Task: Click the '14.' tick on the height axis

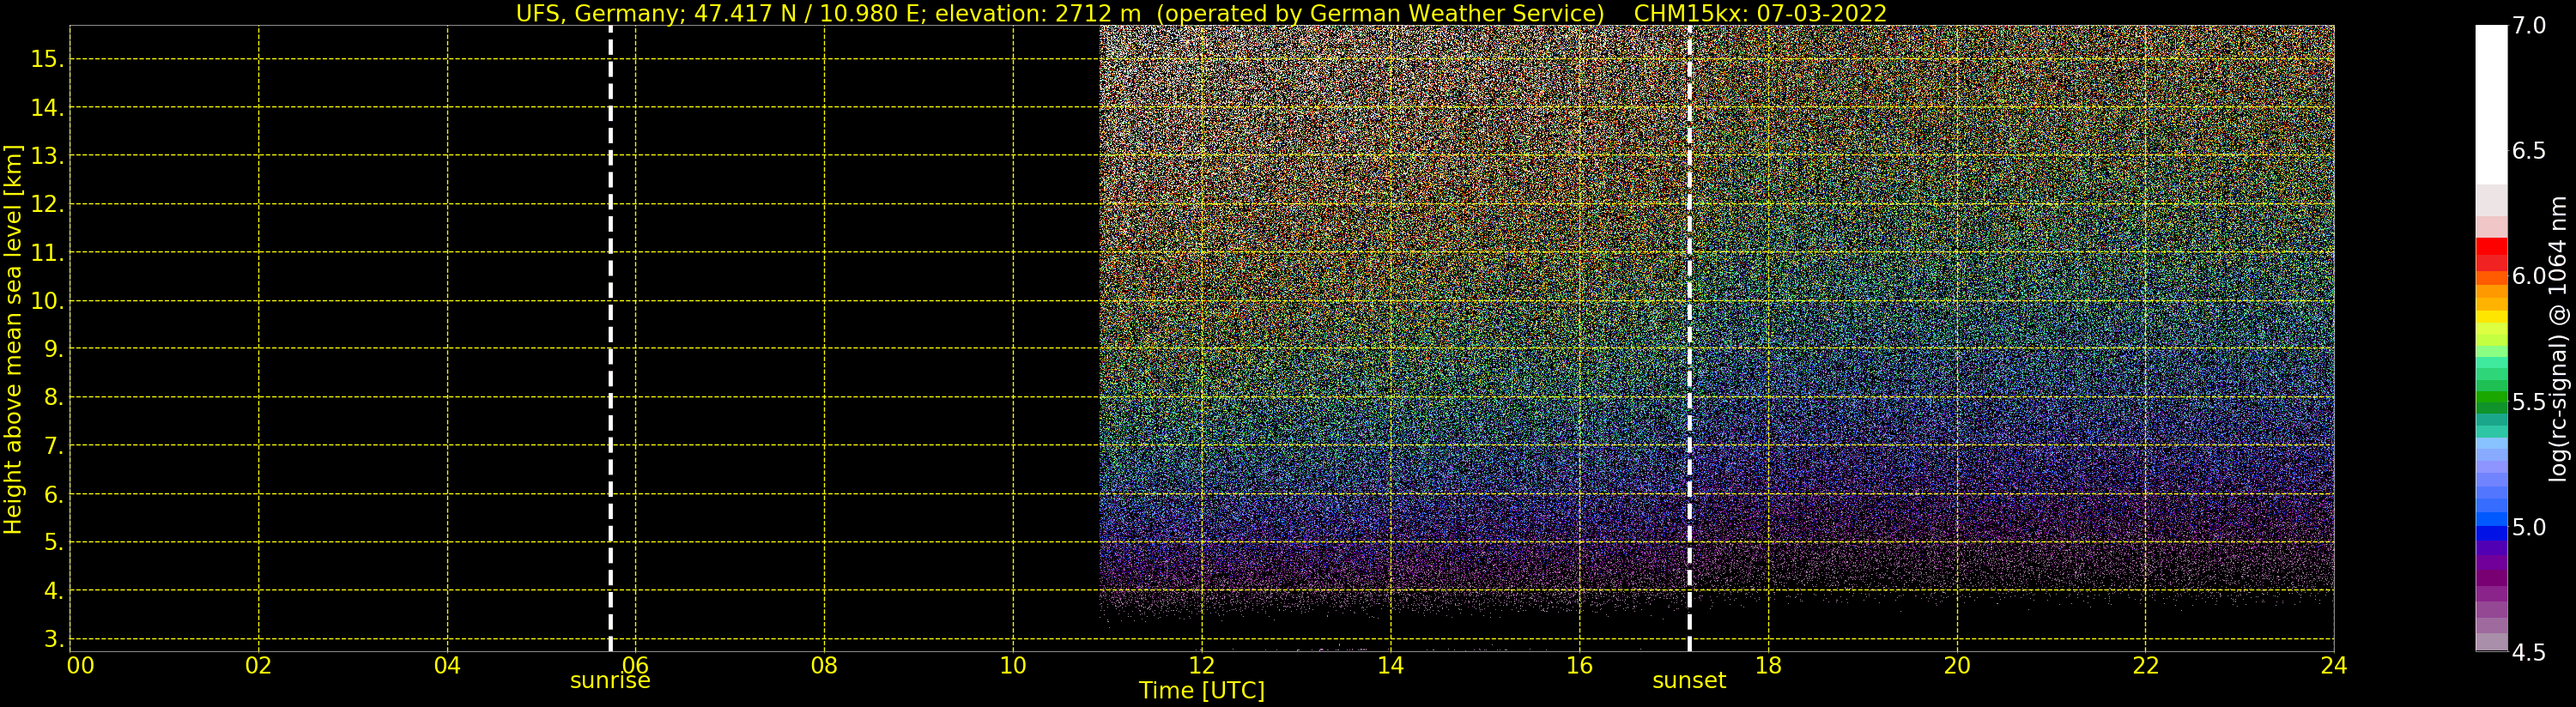Action: [47, 108]
